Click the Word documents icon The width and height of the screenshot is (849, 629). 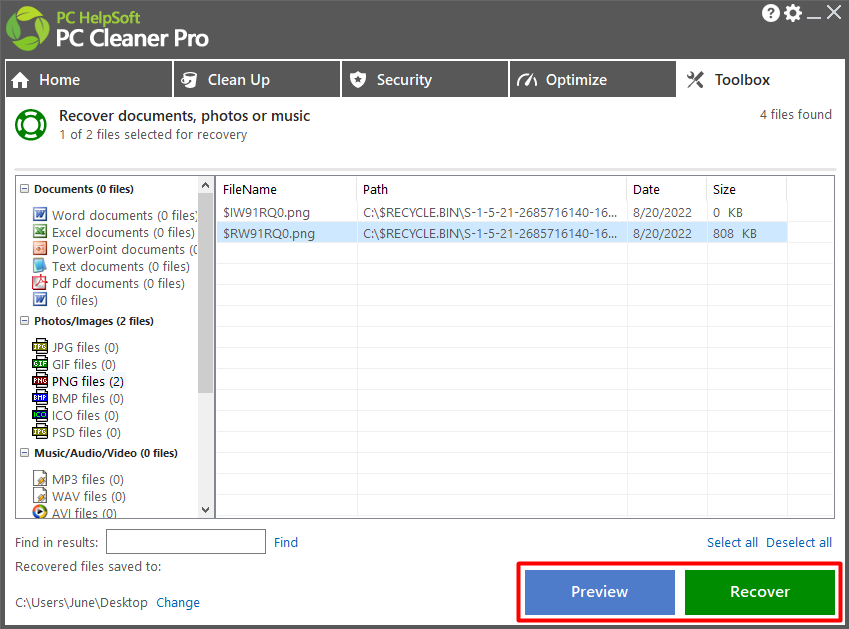40,214
